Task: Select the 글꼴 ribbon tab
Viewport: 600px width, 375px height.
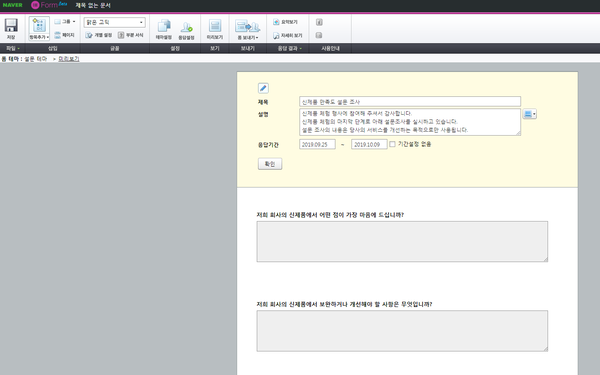Action: point(115,48)
